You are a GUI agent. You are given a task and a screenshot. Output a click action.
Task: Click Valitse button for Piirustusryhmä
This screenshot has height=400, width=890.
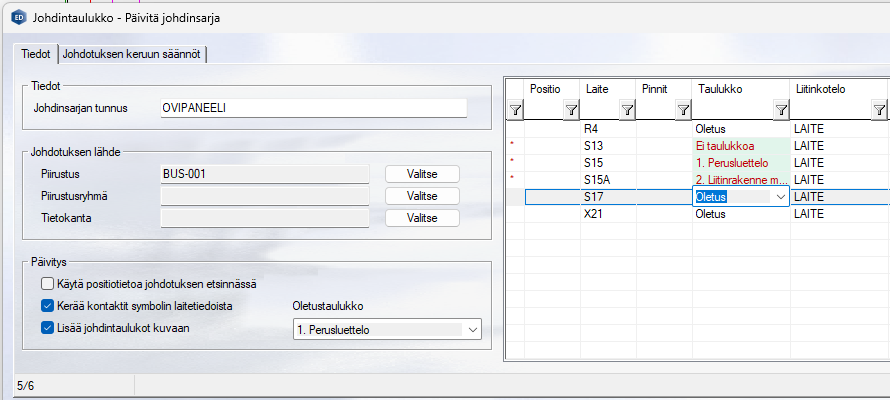tap(422, 196)
